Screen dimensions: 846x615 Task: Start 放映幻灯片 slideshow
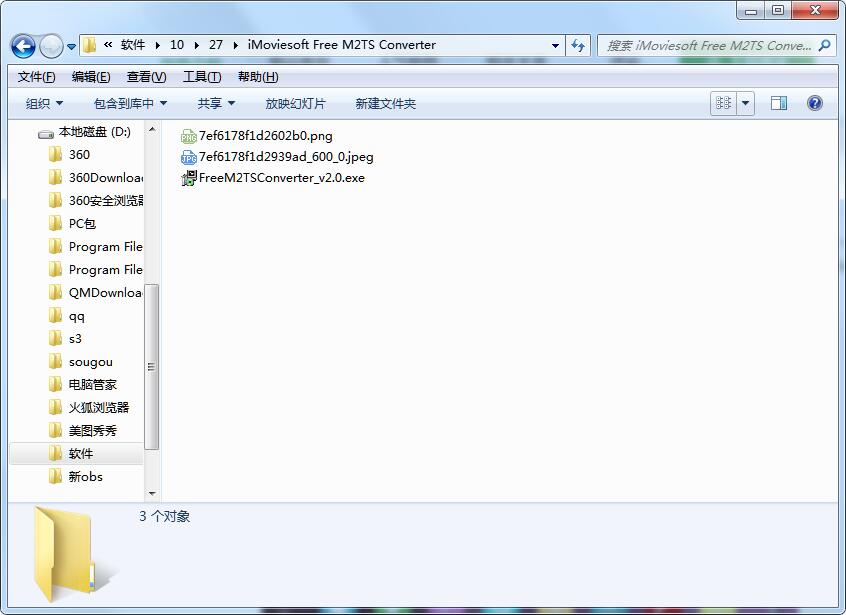[x=295, y=104]
